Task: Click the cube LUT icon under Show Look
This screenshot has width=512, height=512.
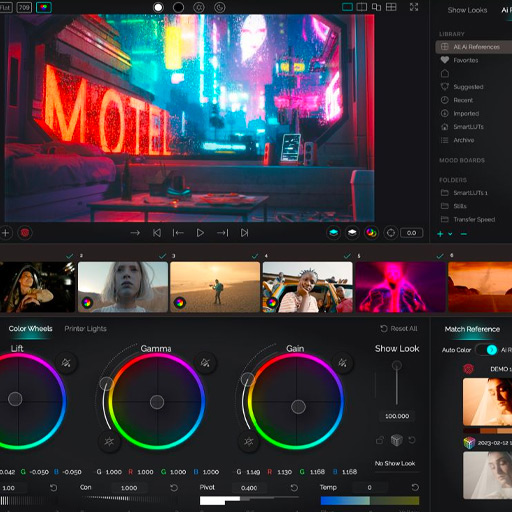Action: point(396,440)
